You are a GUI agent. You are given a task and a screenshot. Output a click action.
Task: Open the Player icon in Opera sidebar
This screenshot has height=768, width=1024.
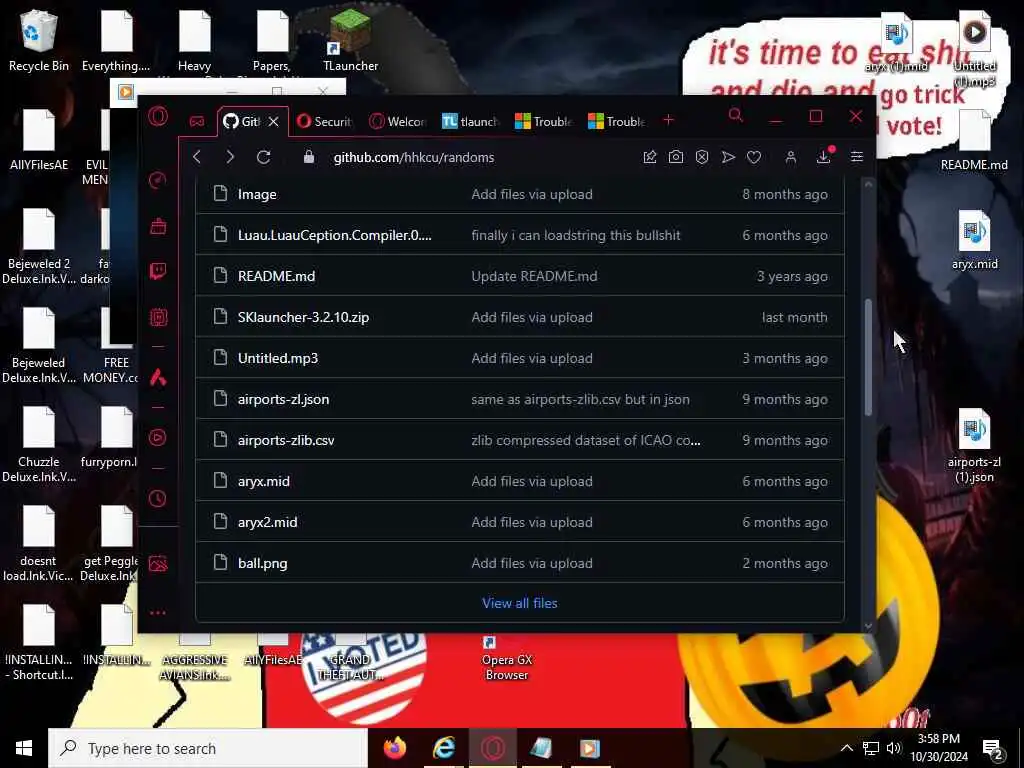[x=157, y=438]
